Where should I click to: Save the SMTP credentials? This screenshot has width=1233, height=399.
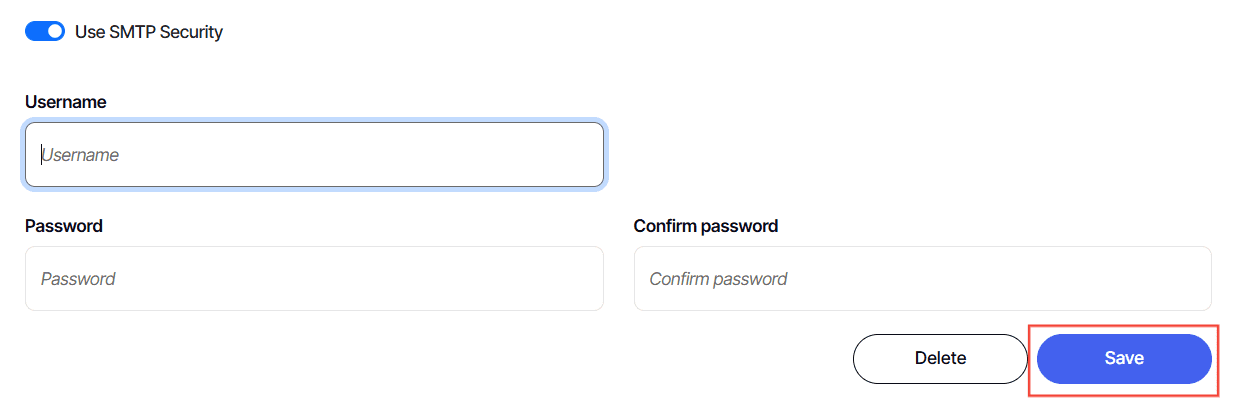[1124, 358]
